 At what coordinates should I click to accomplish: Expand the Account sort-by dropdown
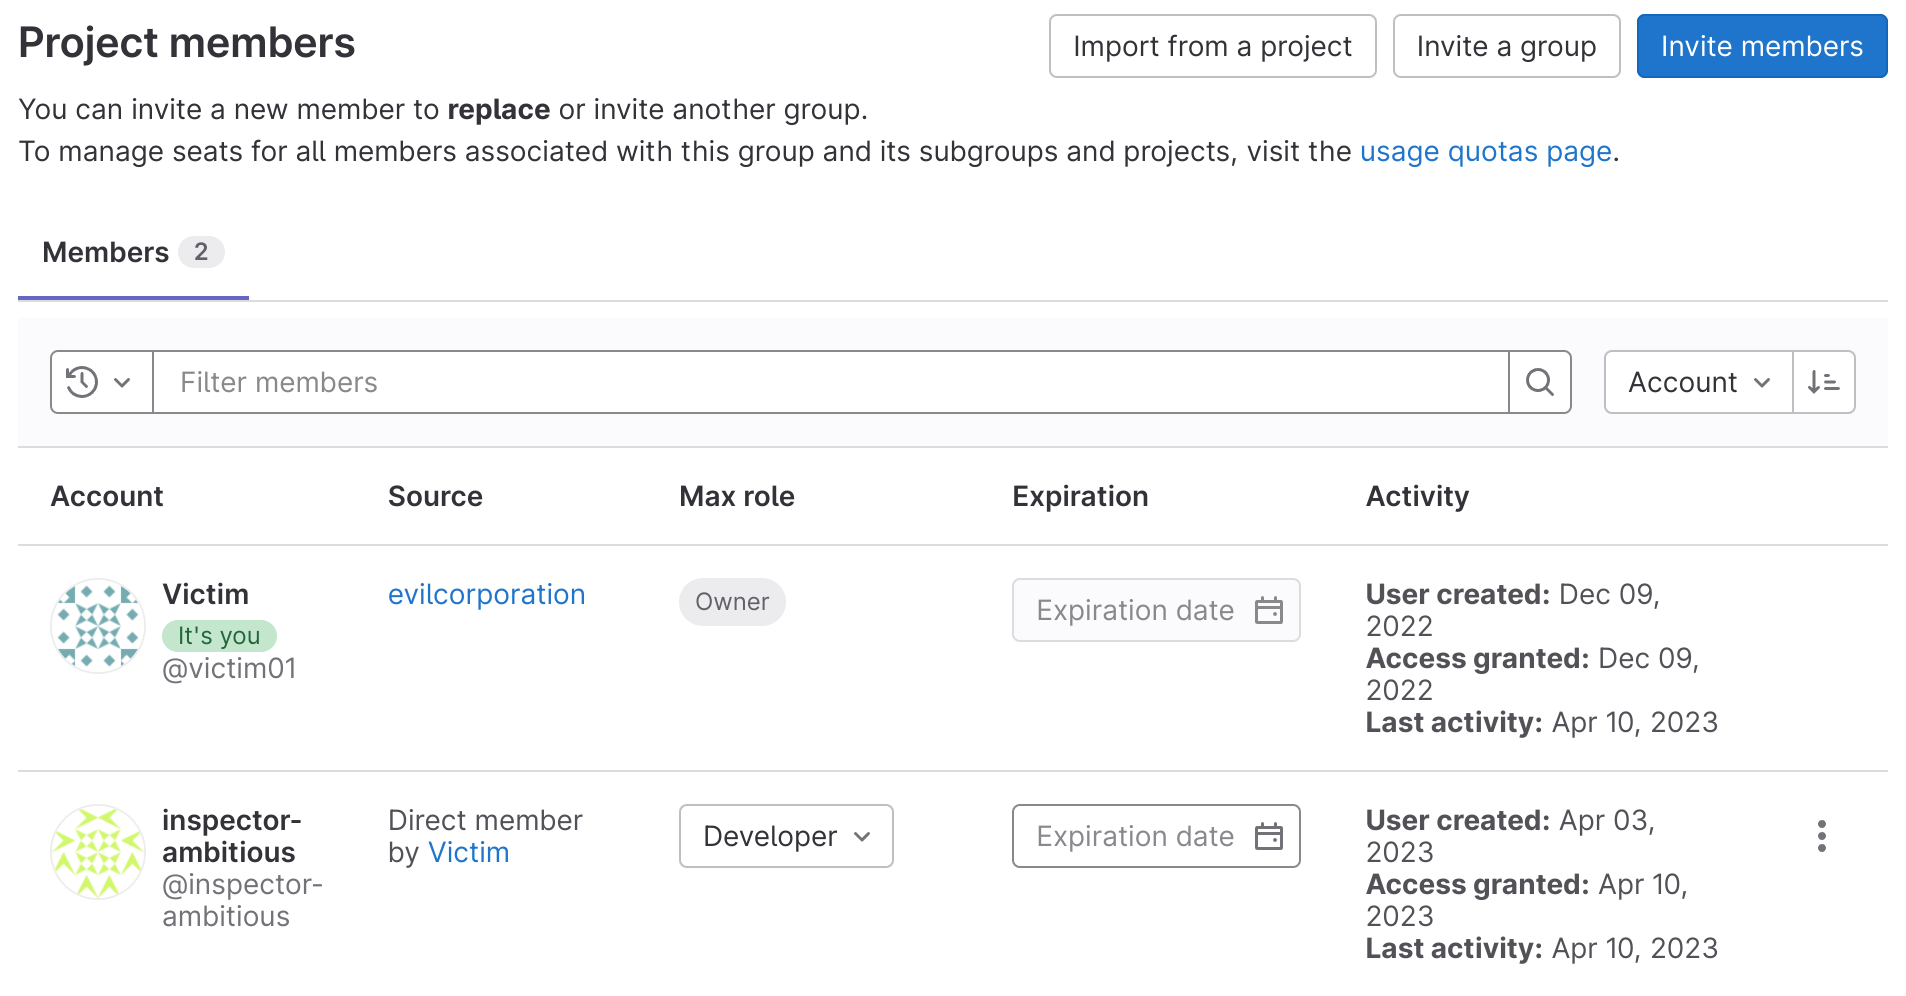1698,382
